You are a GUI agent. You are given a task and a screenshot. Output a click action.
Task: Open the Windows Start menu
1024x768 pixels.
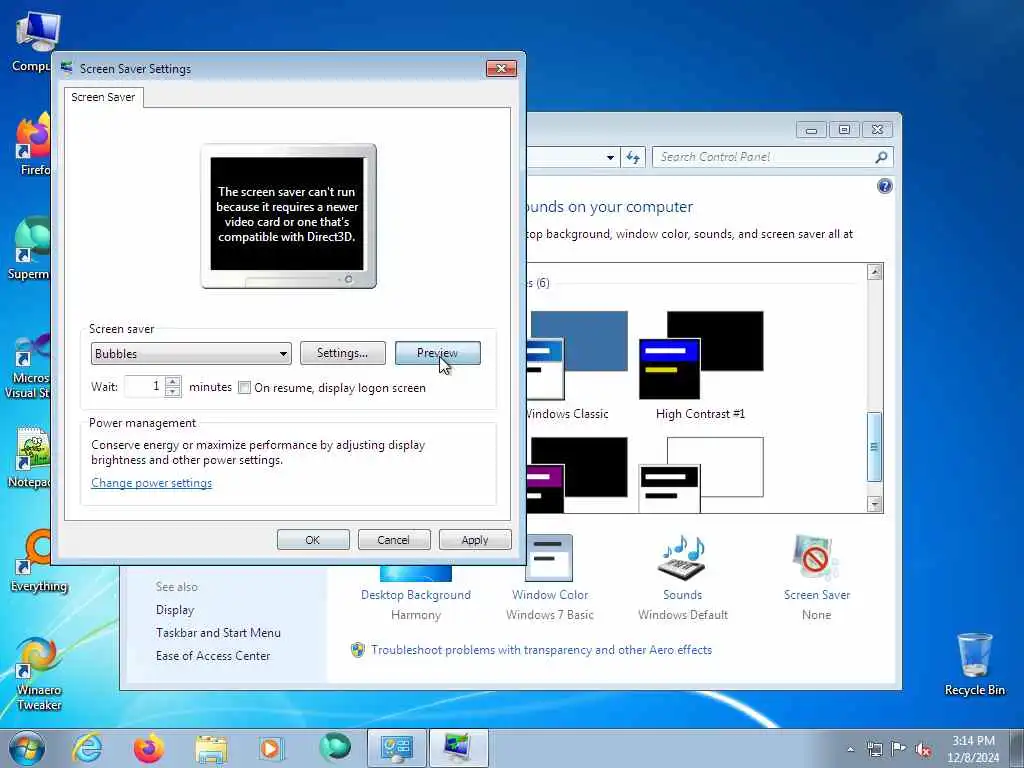pyautogui.click(x=27, y=748)
